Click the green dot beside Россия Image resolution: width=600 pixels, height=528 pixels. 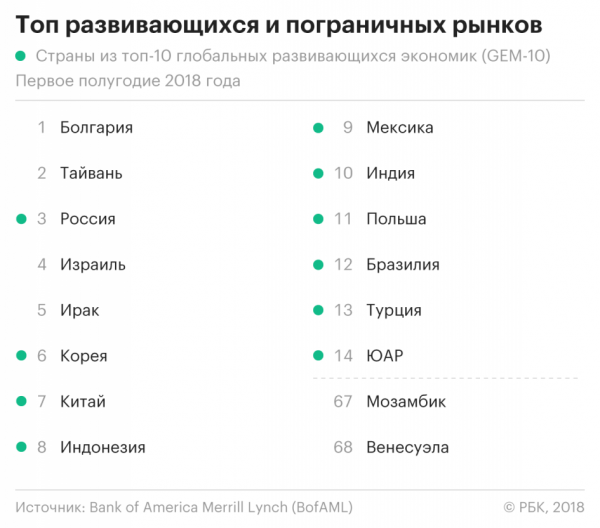click(21, 219)
